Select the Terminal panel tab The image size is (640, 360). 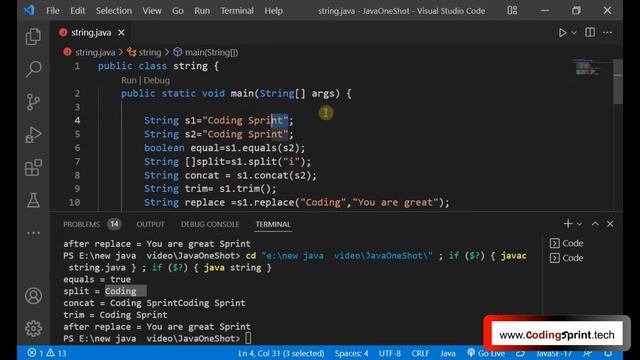pos(273,224)
